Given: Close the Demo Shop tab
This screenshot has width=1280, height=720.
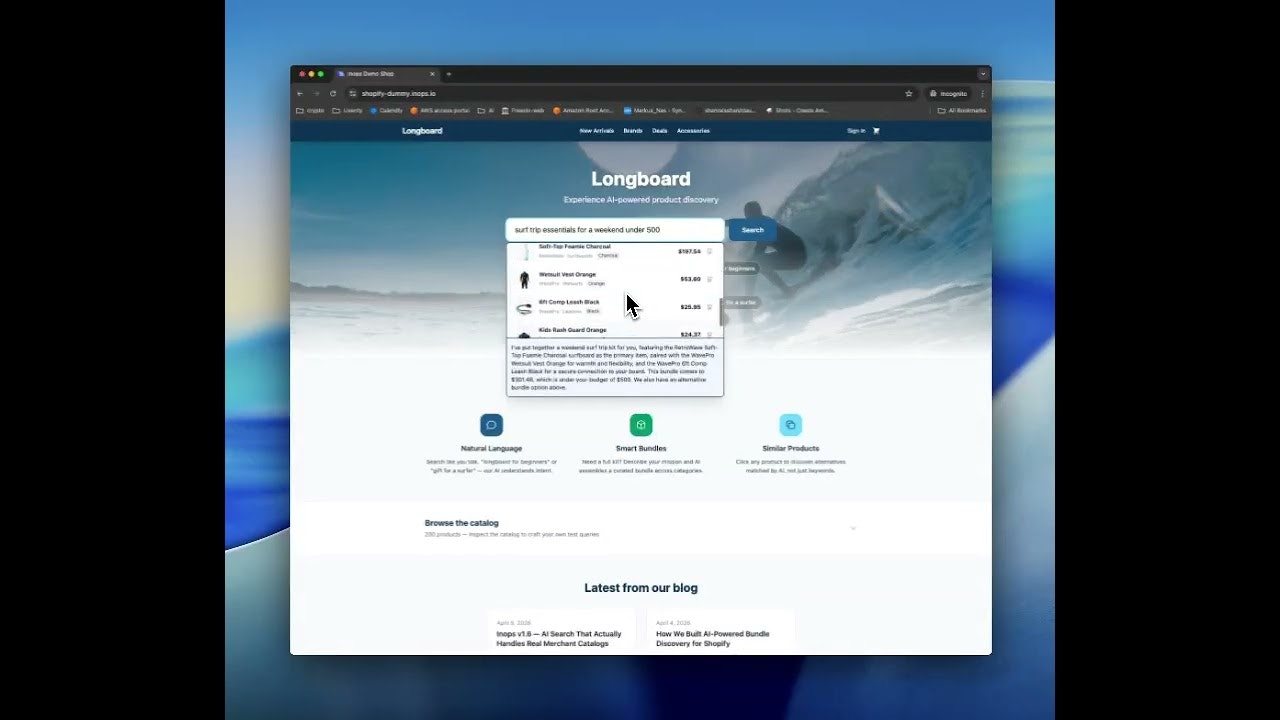Looking at the screenshot, I should pyautogui.click(x=432, y=74).
